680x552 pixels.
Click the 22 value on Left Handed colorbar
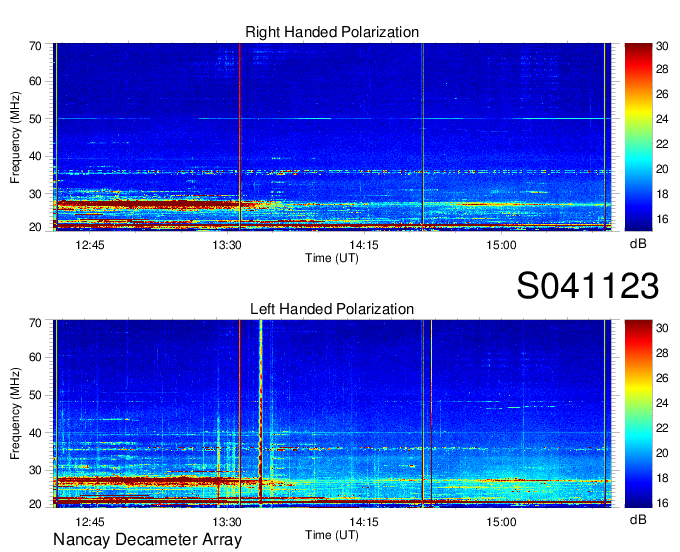coord(662,428)
